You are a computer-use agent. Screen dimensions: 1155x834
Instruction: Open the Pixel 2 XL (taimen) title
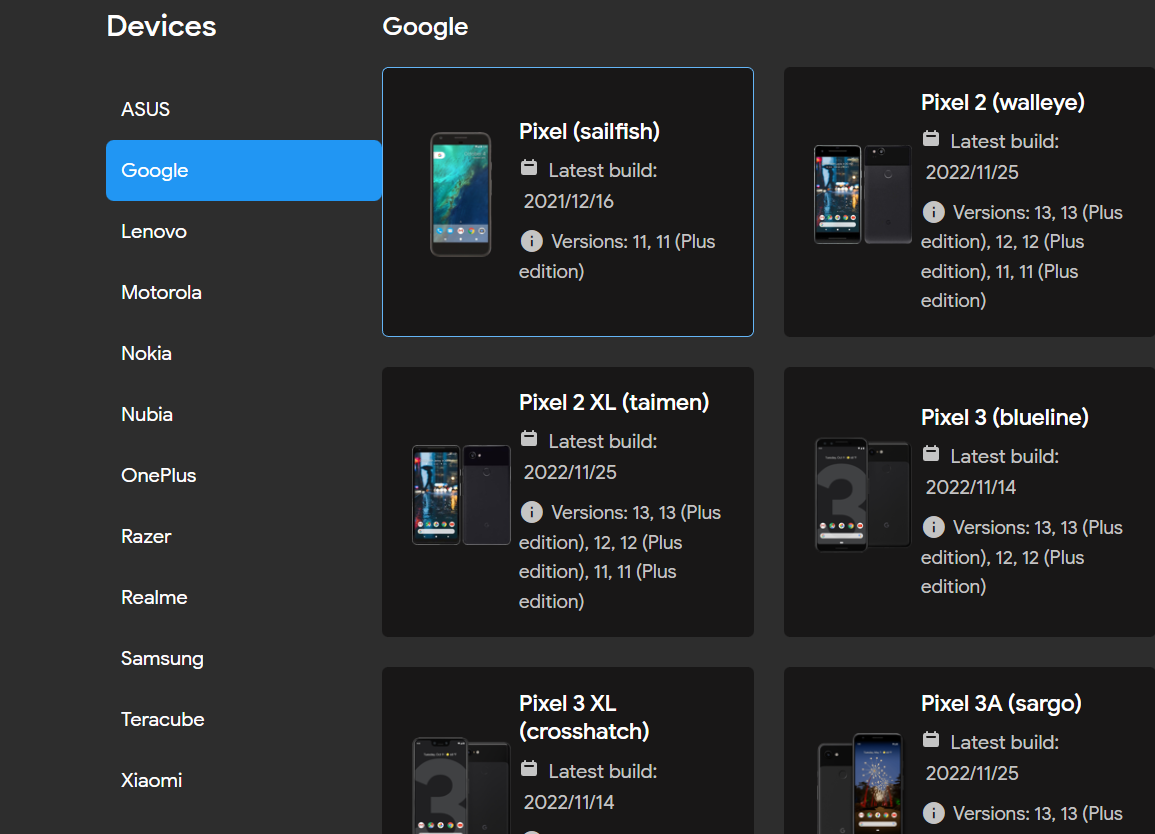pos(614,402)
